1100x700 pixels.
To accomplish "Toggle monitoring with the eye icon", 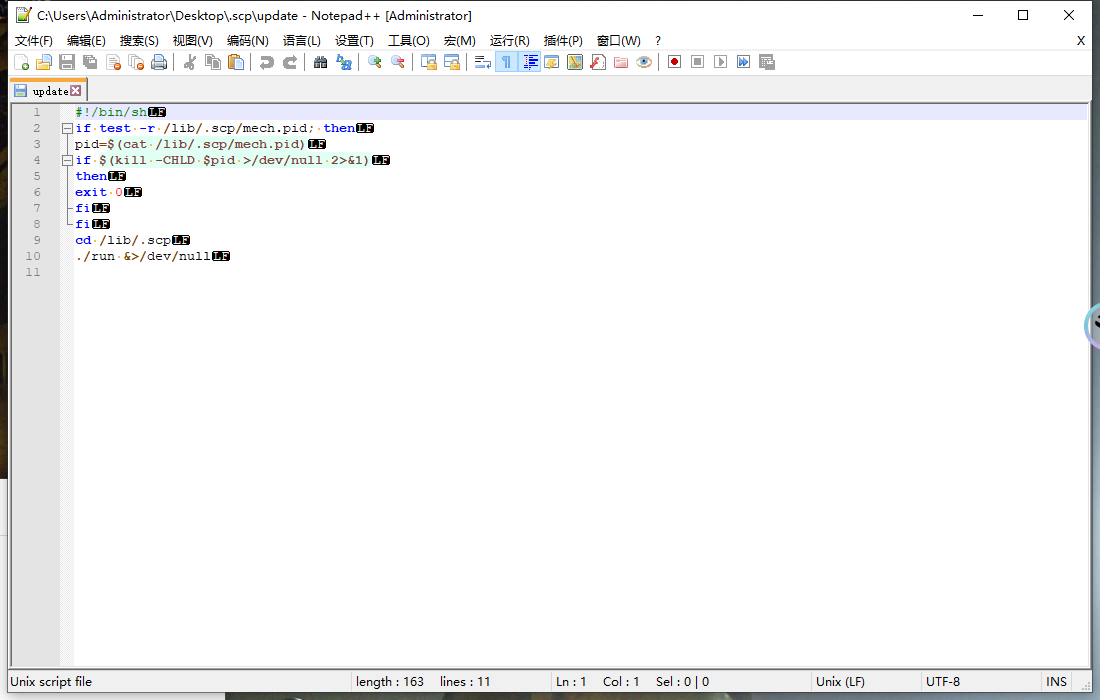I will [x=644, y=62].
